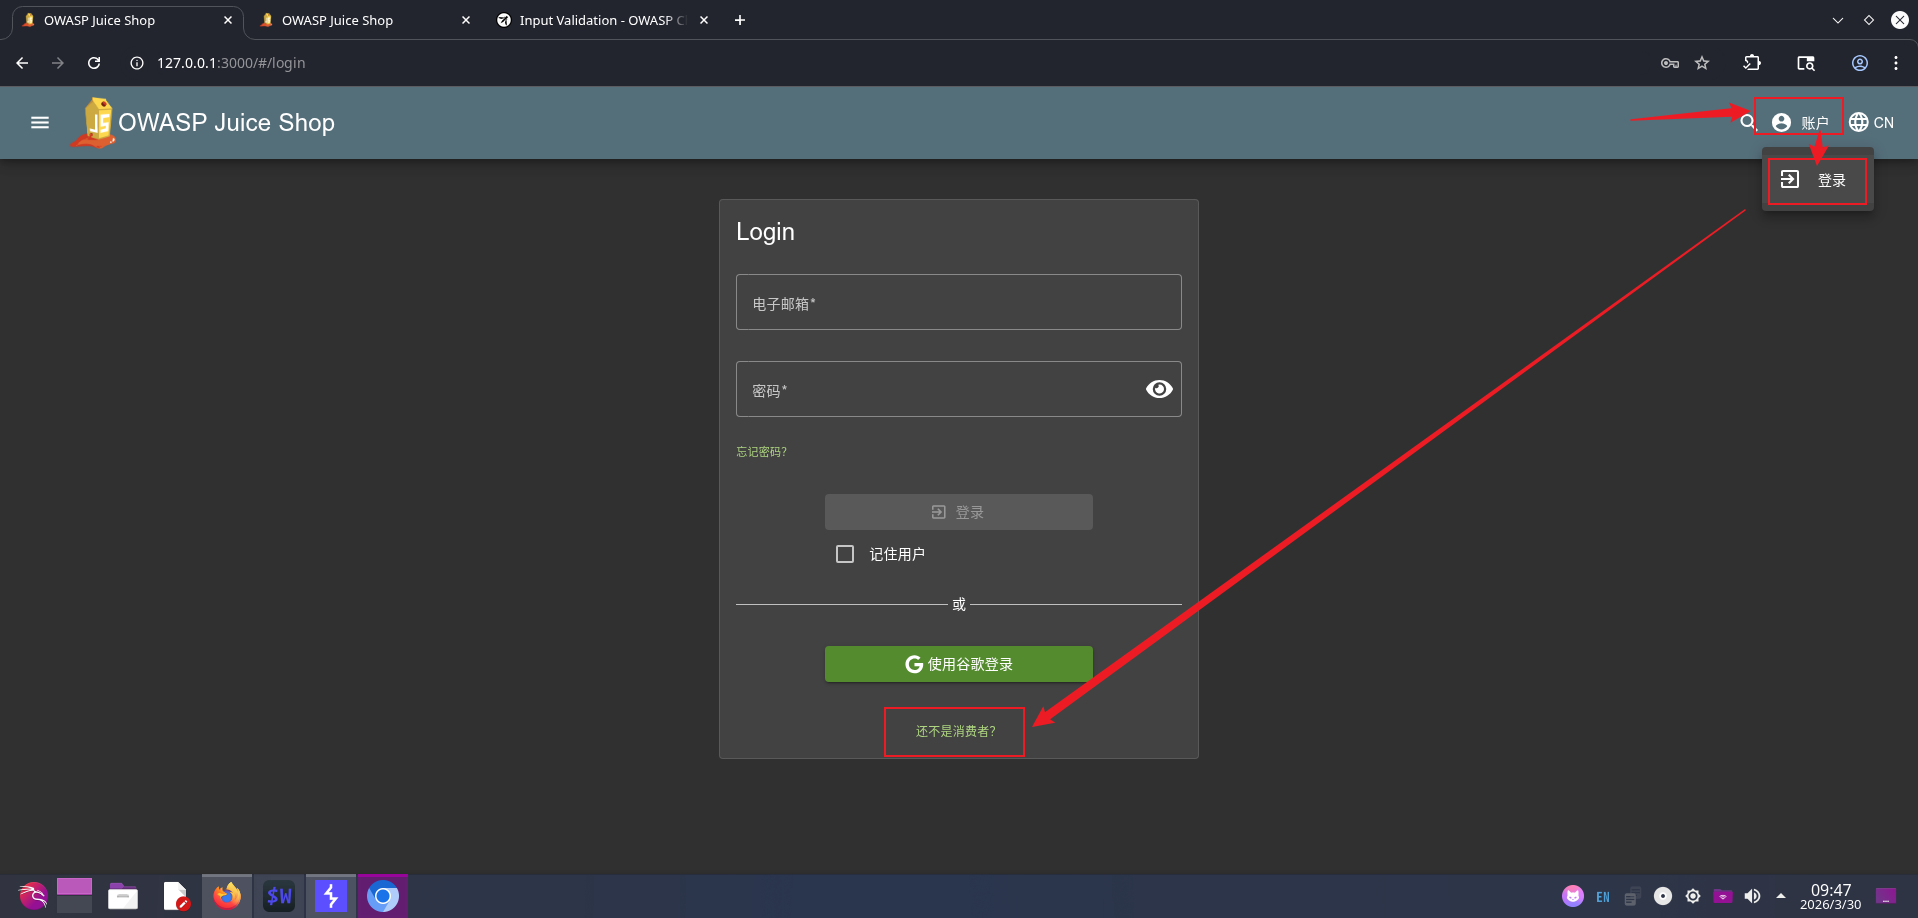Switch to Input Validation - OWASP tab
Image resolution: width=1918 pixels, height=918 pixels.
point(602,20)
